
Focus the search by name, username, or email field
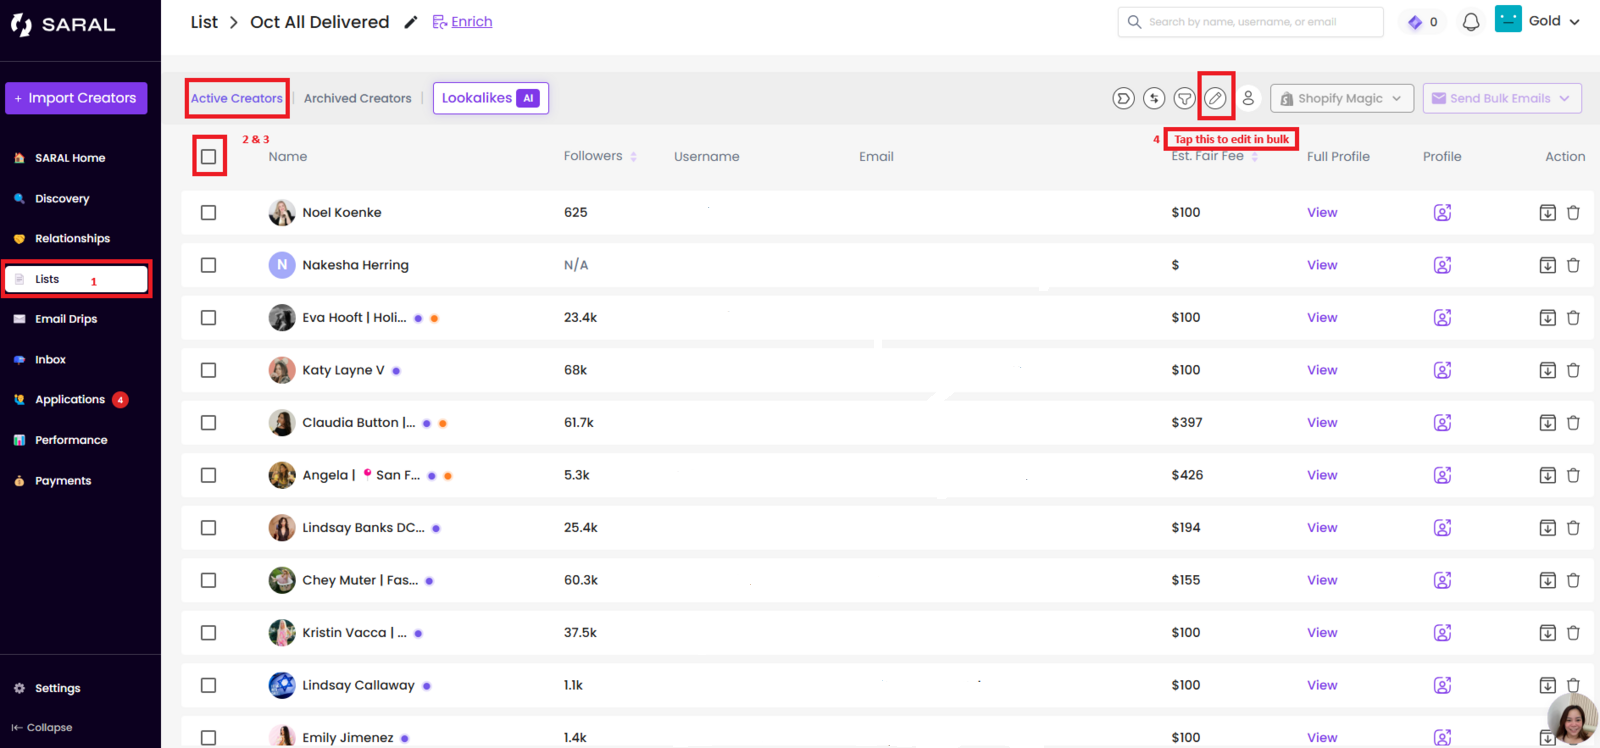1250,22
